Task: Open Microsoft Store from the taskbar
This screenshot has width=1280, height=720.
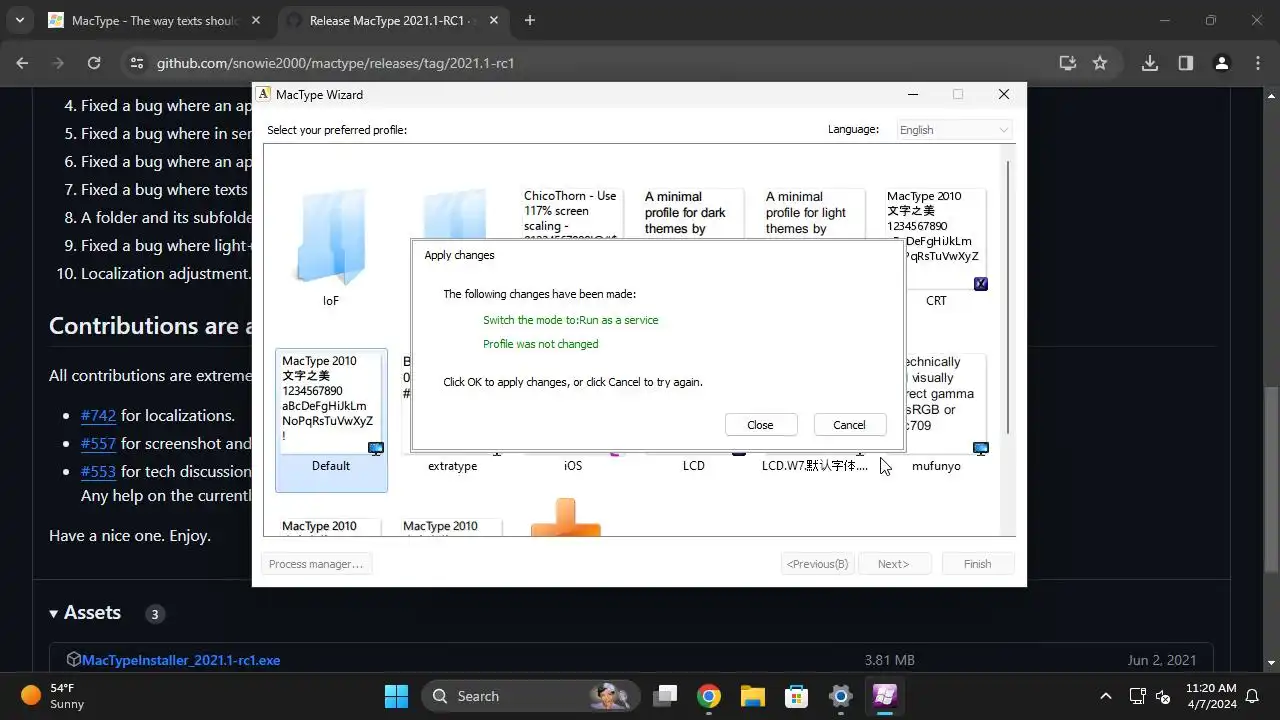Action: coord(797,696)
